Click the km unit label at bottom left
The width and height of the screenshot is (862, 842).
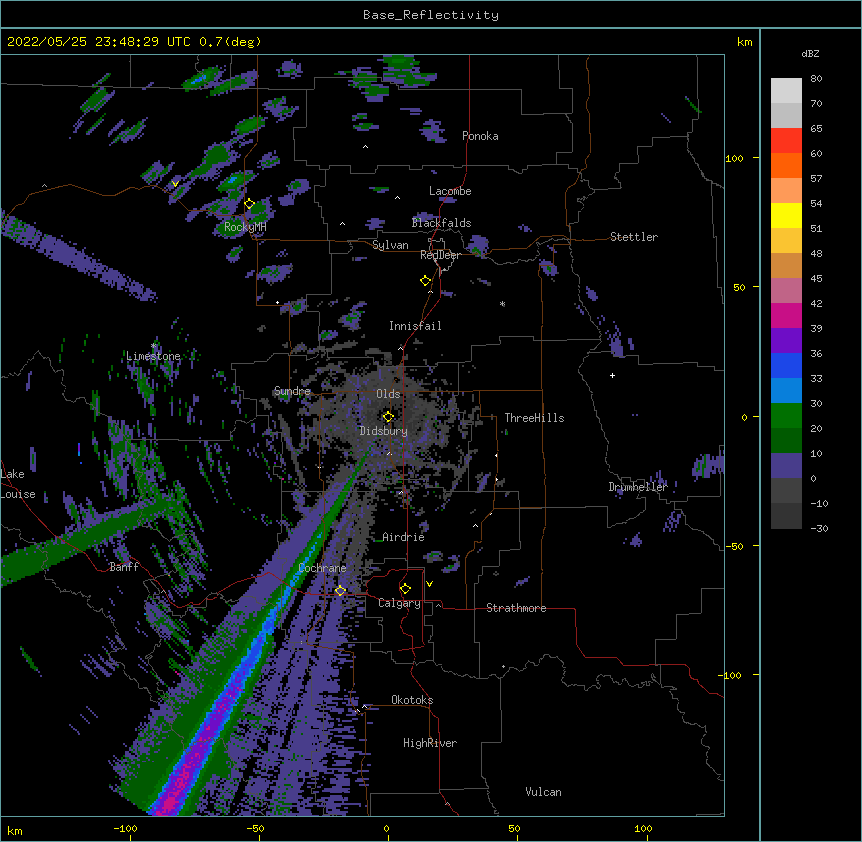coord(14,830)
